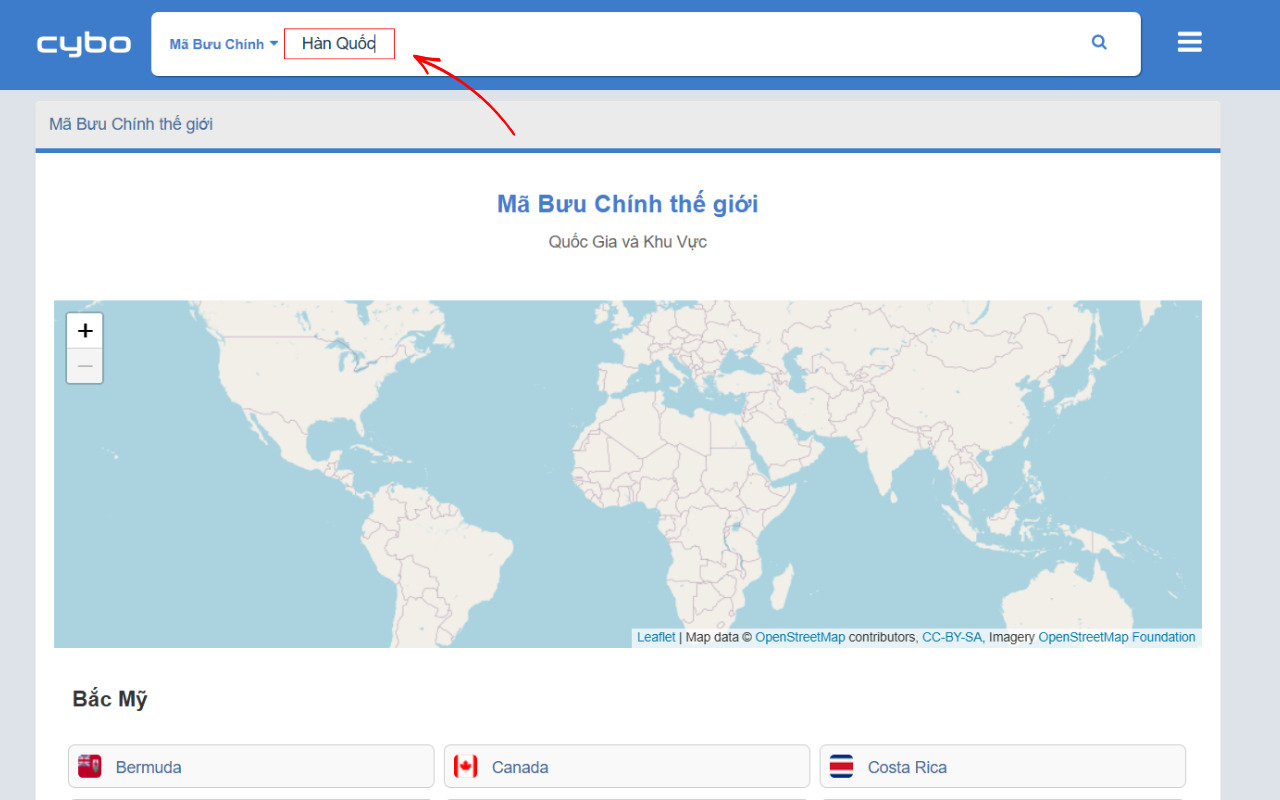Click the search magnifier icon
The height and width of the screenshot is (800, 1280).
pyautogui.click(x=1099, y=42)
